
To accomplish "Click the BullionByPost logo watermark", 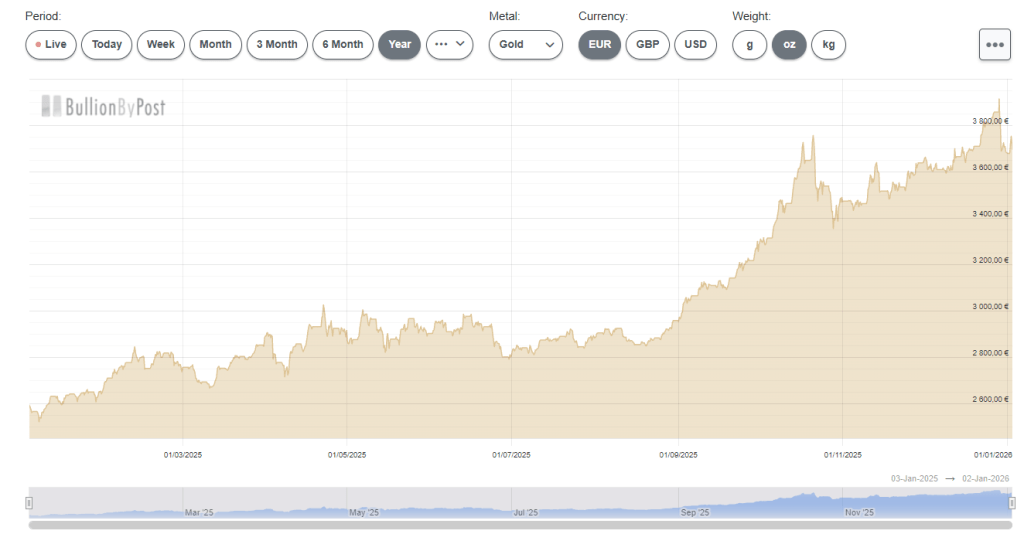I will point(103,107).
